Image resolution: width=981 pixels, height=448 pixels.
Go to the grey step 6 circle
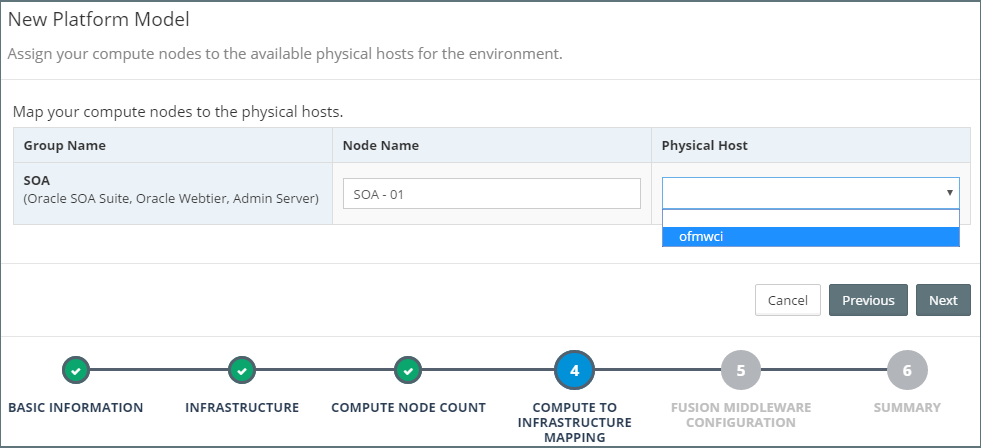pyautogui.click(x=907, y=370)
